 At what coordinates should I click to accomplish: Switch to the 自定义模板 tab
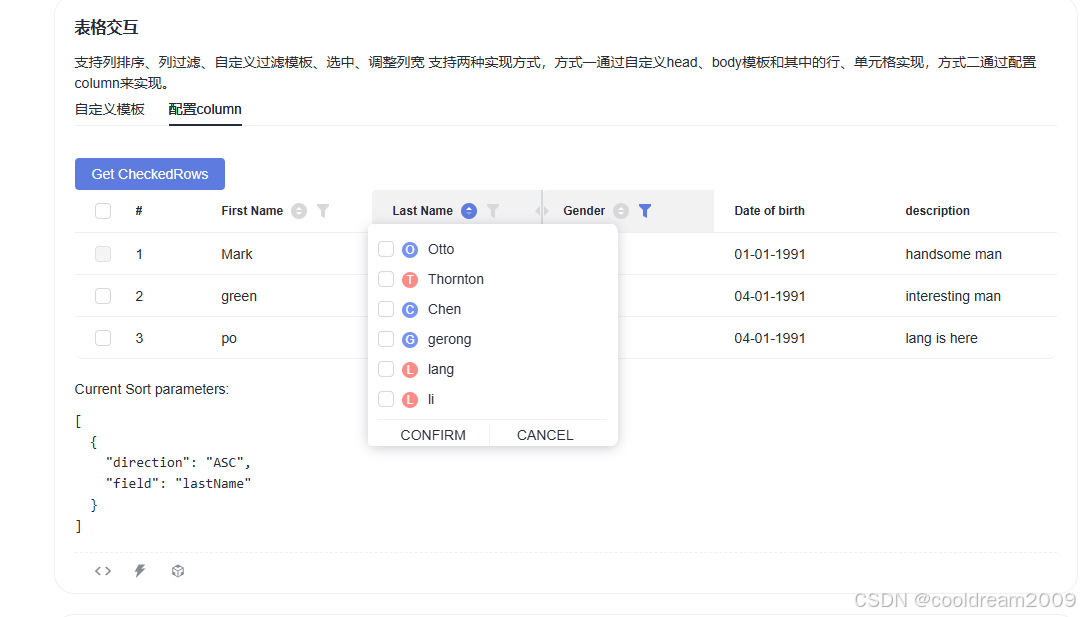coord(109,109)
